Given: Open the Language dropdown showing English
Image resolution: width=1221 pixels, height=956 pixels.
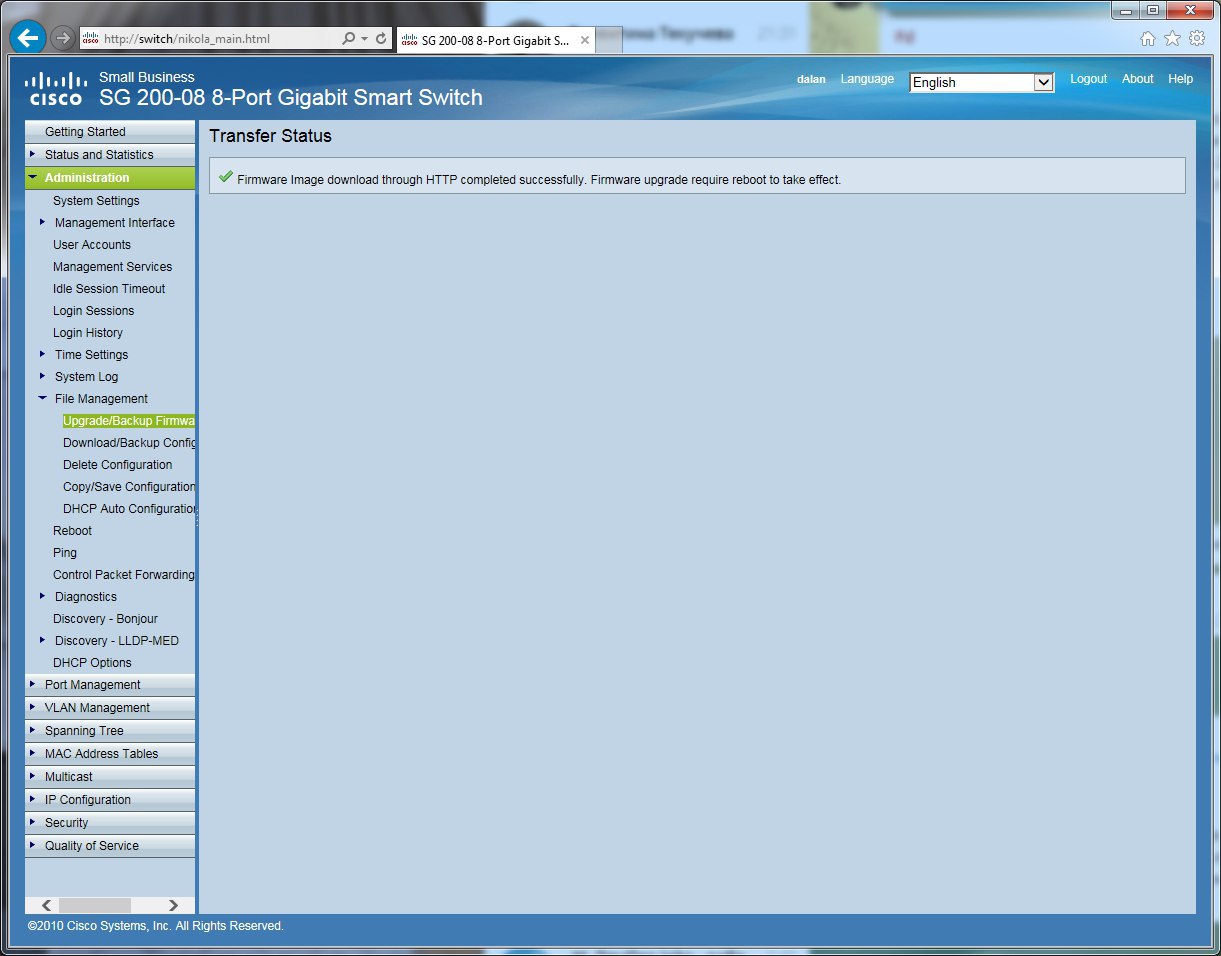Looking at the screenshot, I should pos(982,82).
